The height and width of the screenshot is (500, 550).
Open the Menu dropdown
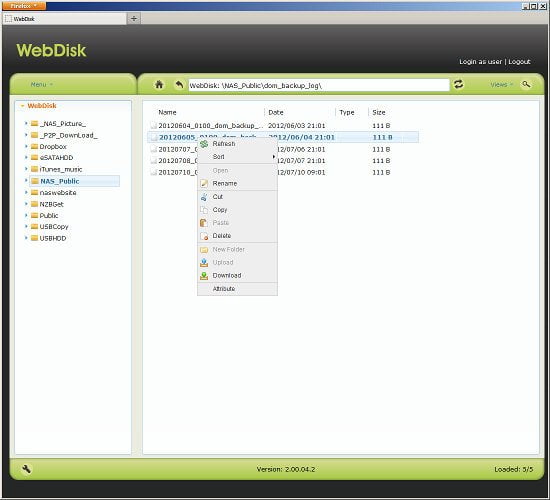click(x=42, y=85)
